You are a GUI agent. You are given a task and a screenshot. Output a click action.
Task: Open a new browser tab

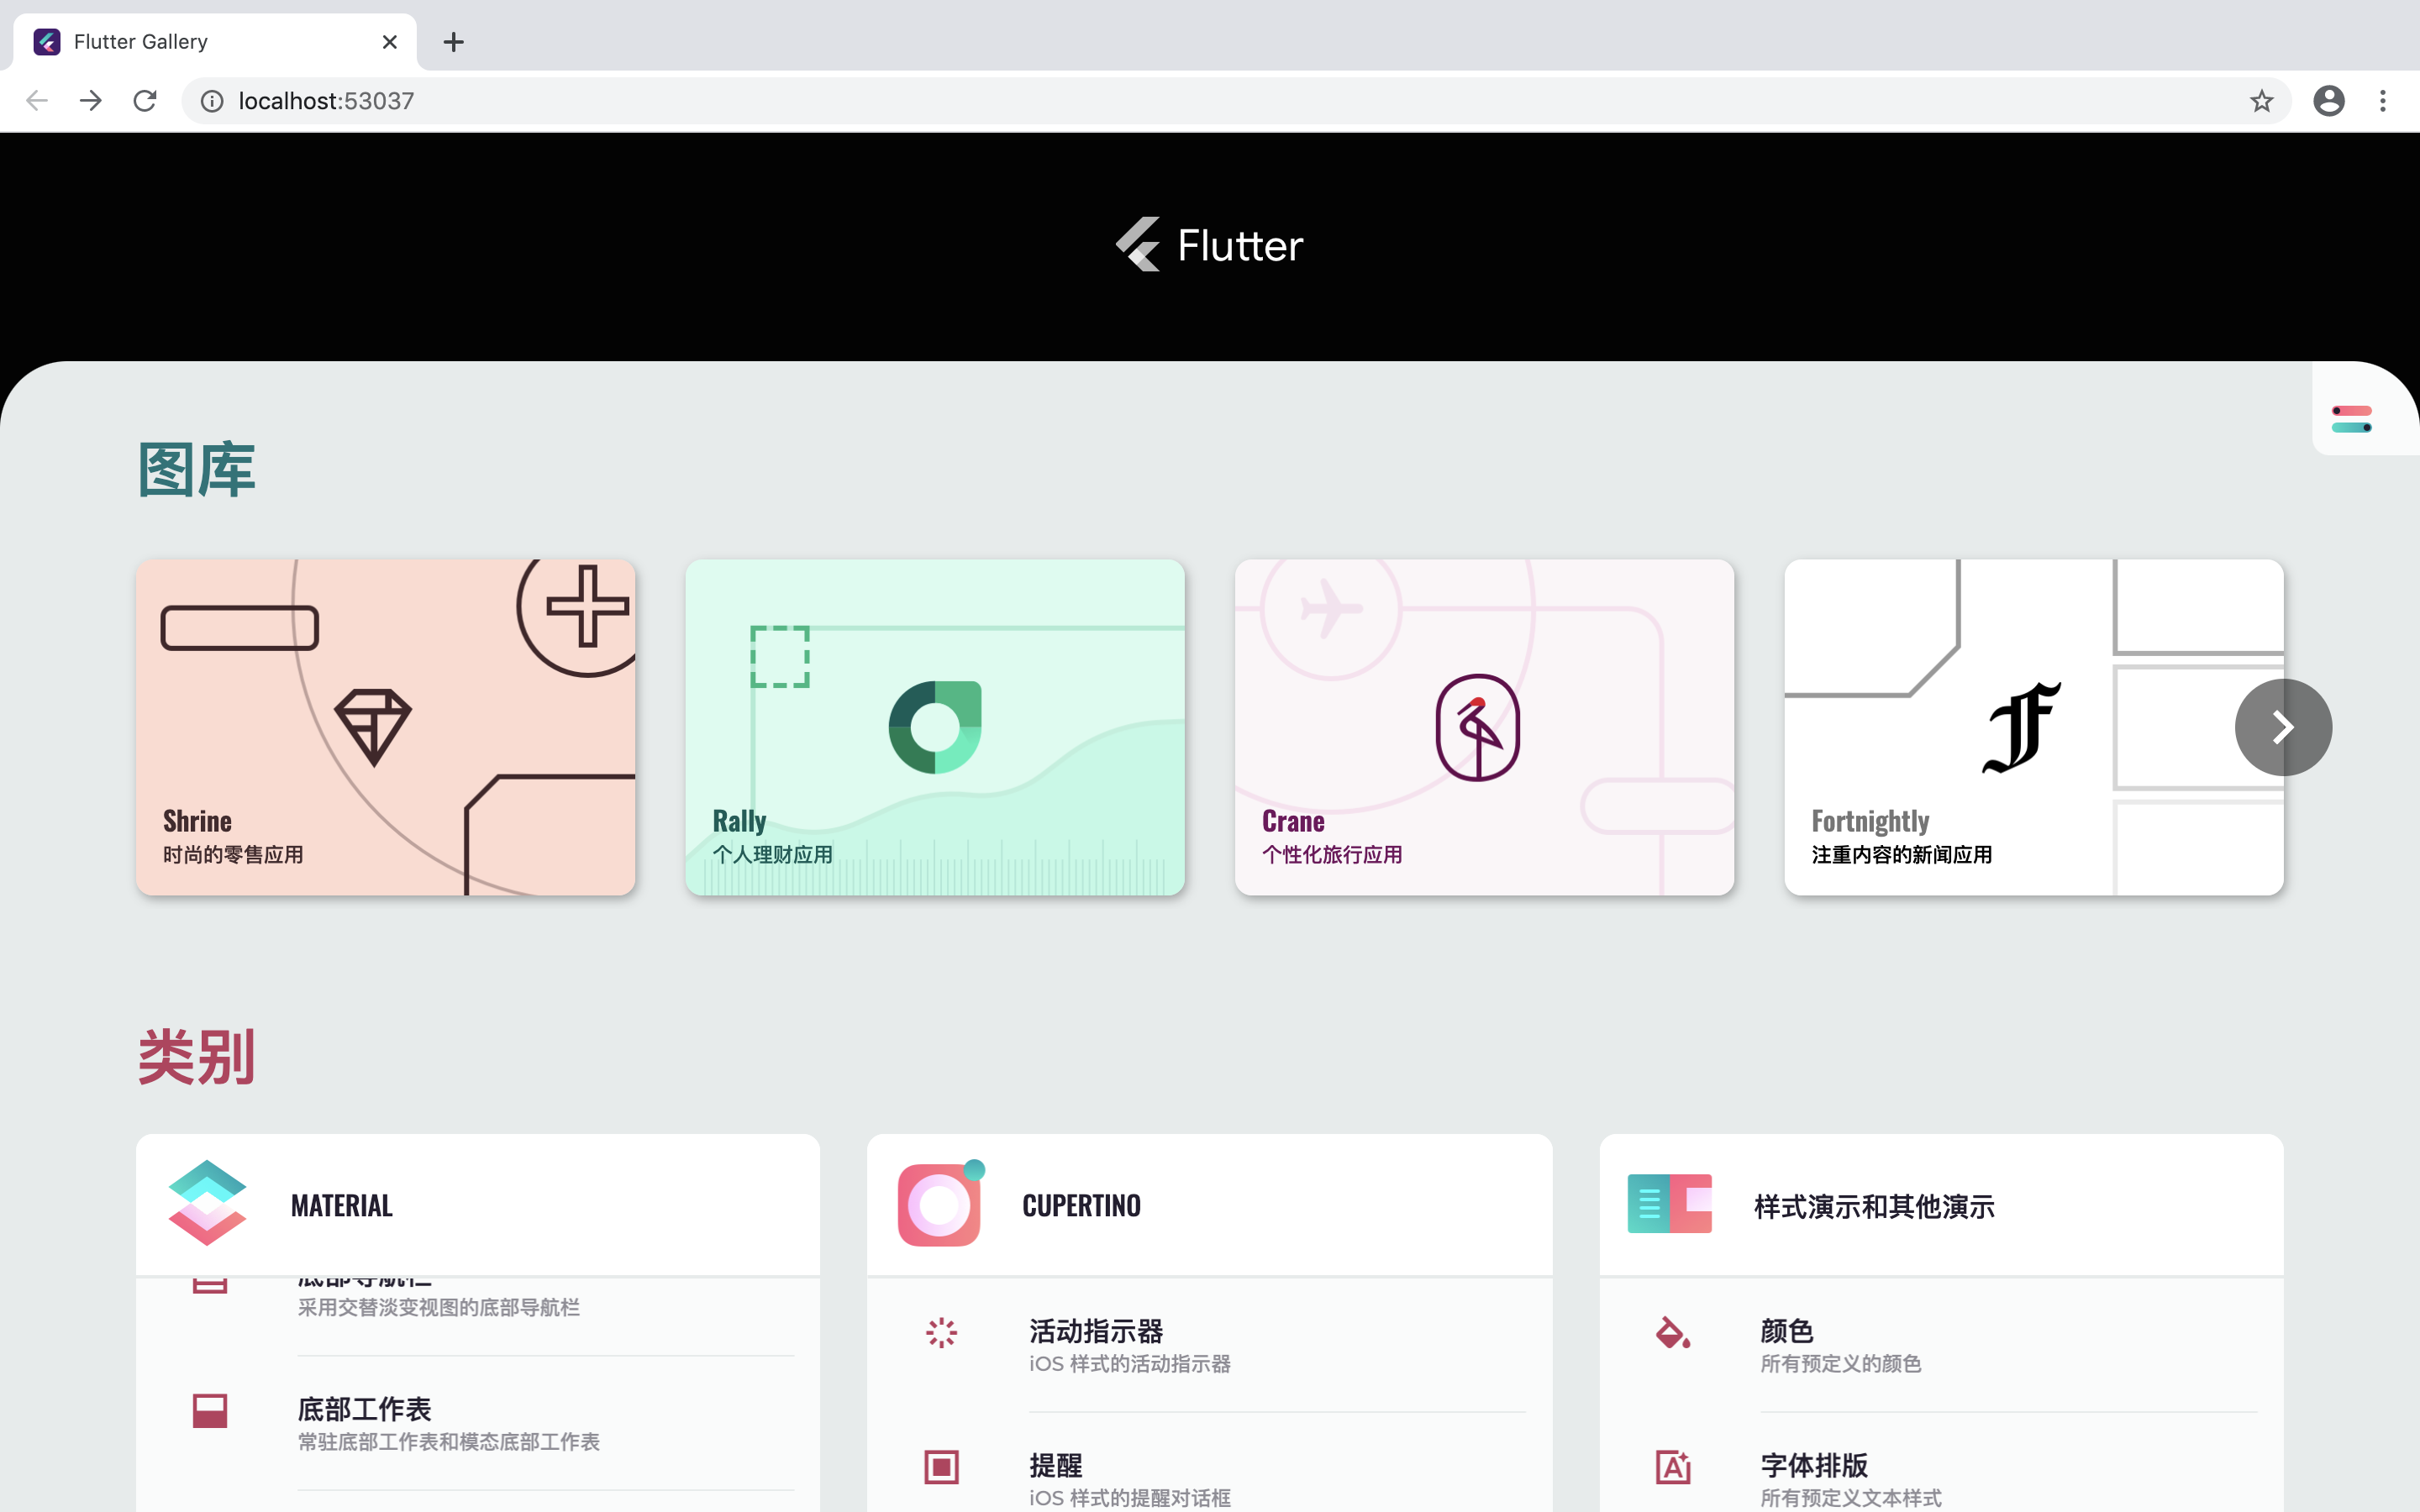(453, 42)
